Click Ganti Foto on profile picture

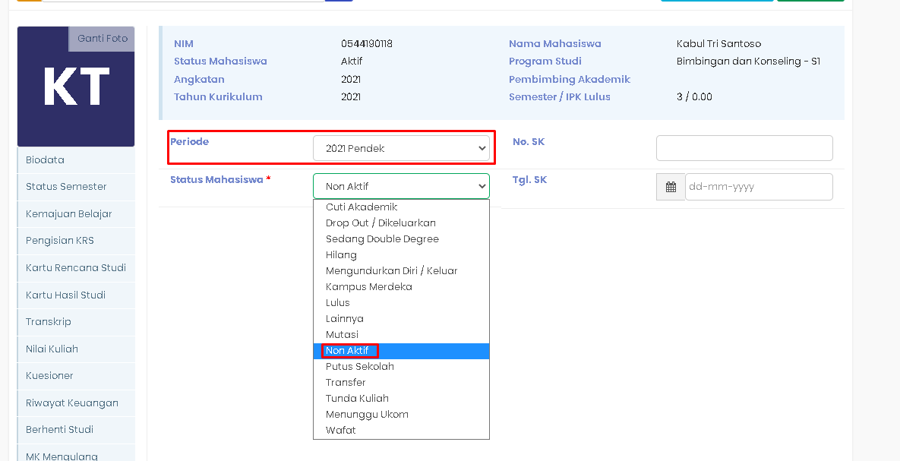pyautogui.click(x=103, y=39)
